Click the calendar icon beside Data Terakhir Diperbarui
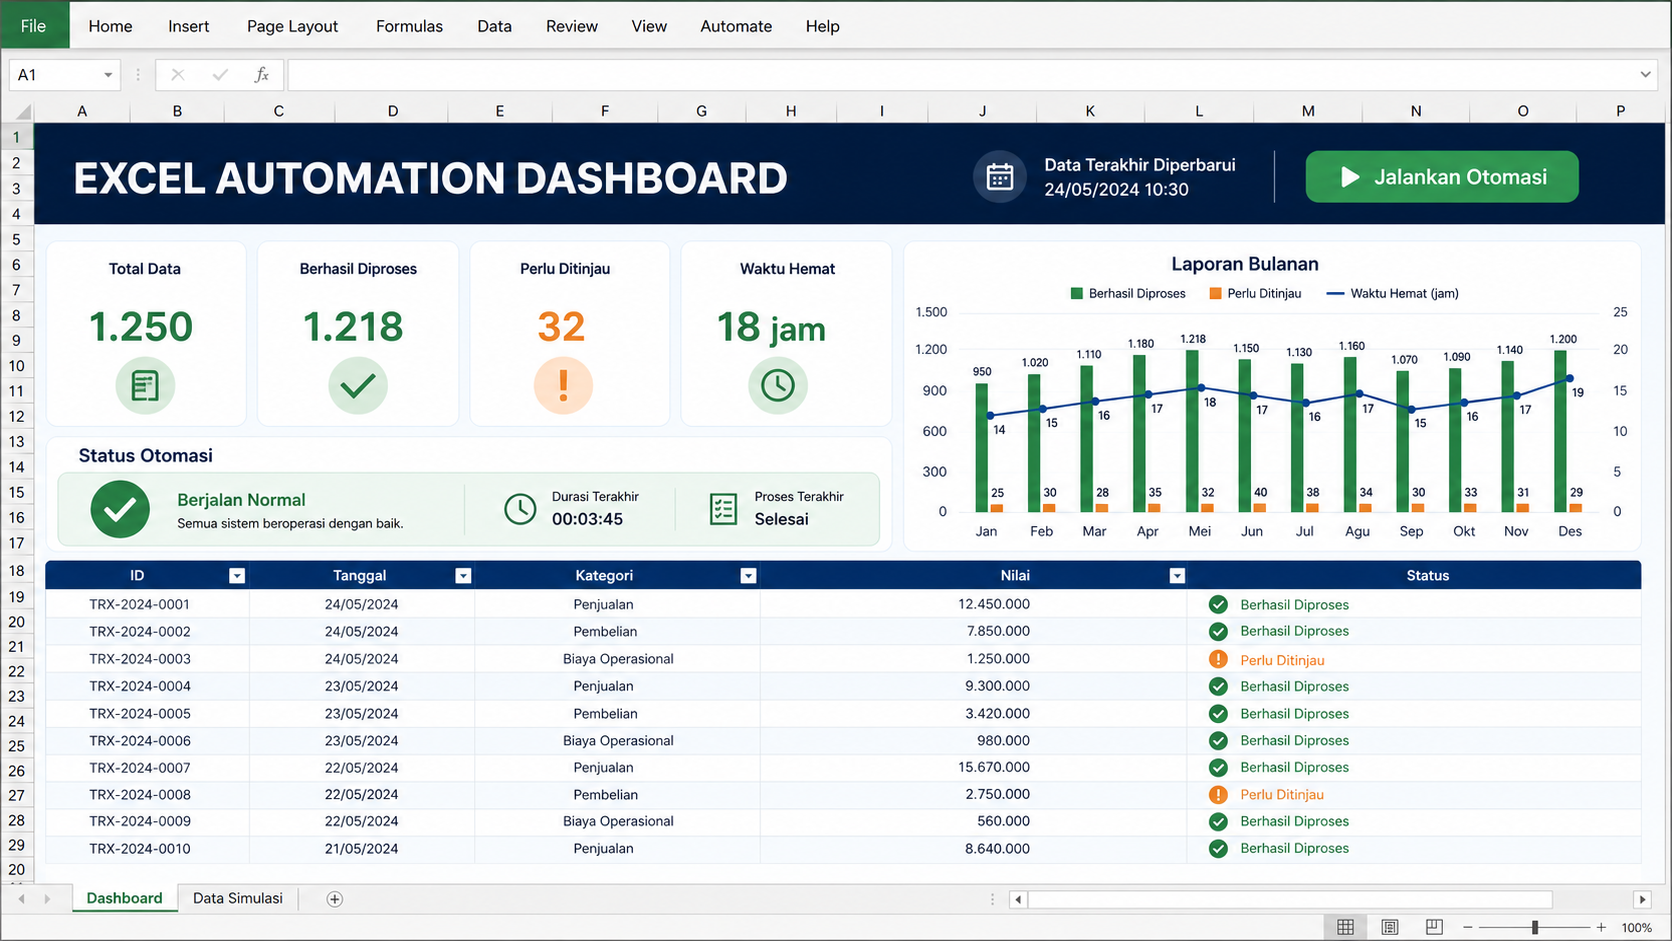Image resolution: width=1672 pixels, height=941 pixels. pos(1000,177)
